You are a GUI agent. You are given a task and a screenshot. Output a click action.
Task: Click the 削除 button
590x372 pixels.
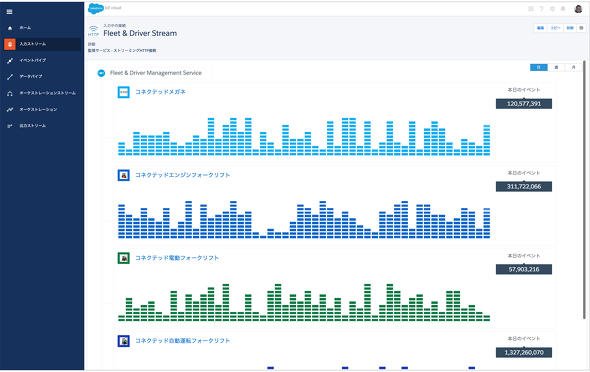click(x=570, y=28)
